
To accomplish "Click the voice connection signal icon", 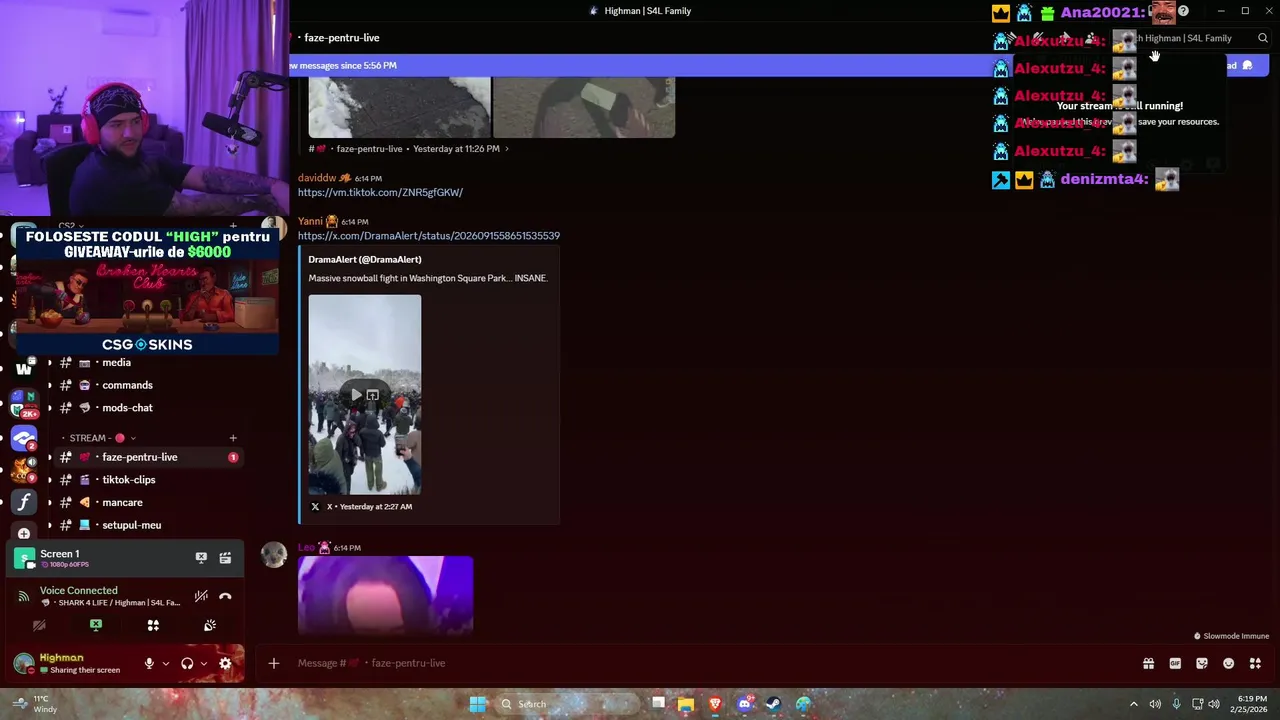I will (x=23, y=596).
